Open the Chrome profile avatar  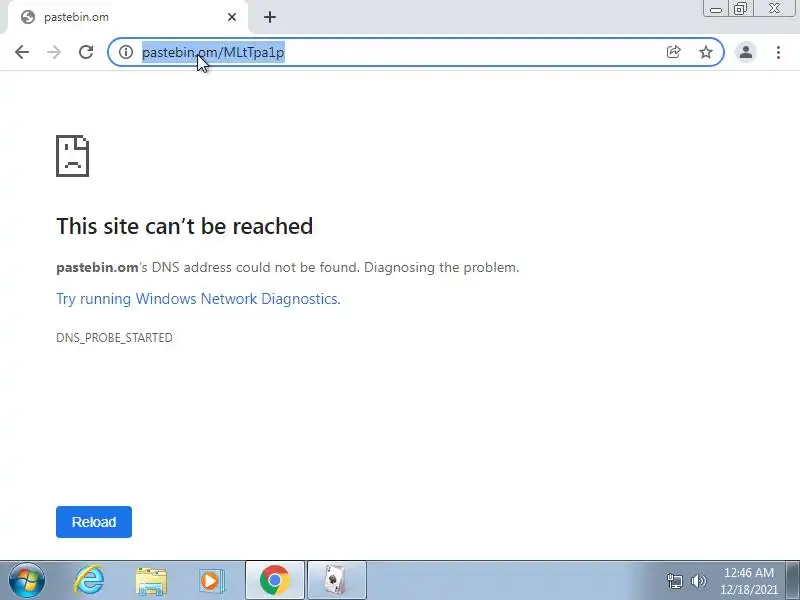746,52
